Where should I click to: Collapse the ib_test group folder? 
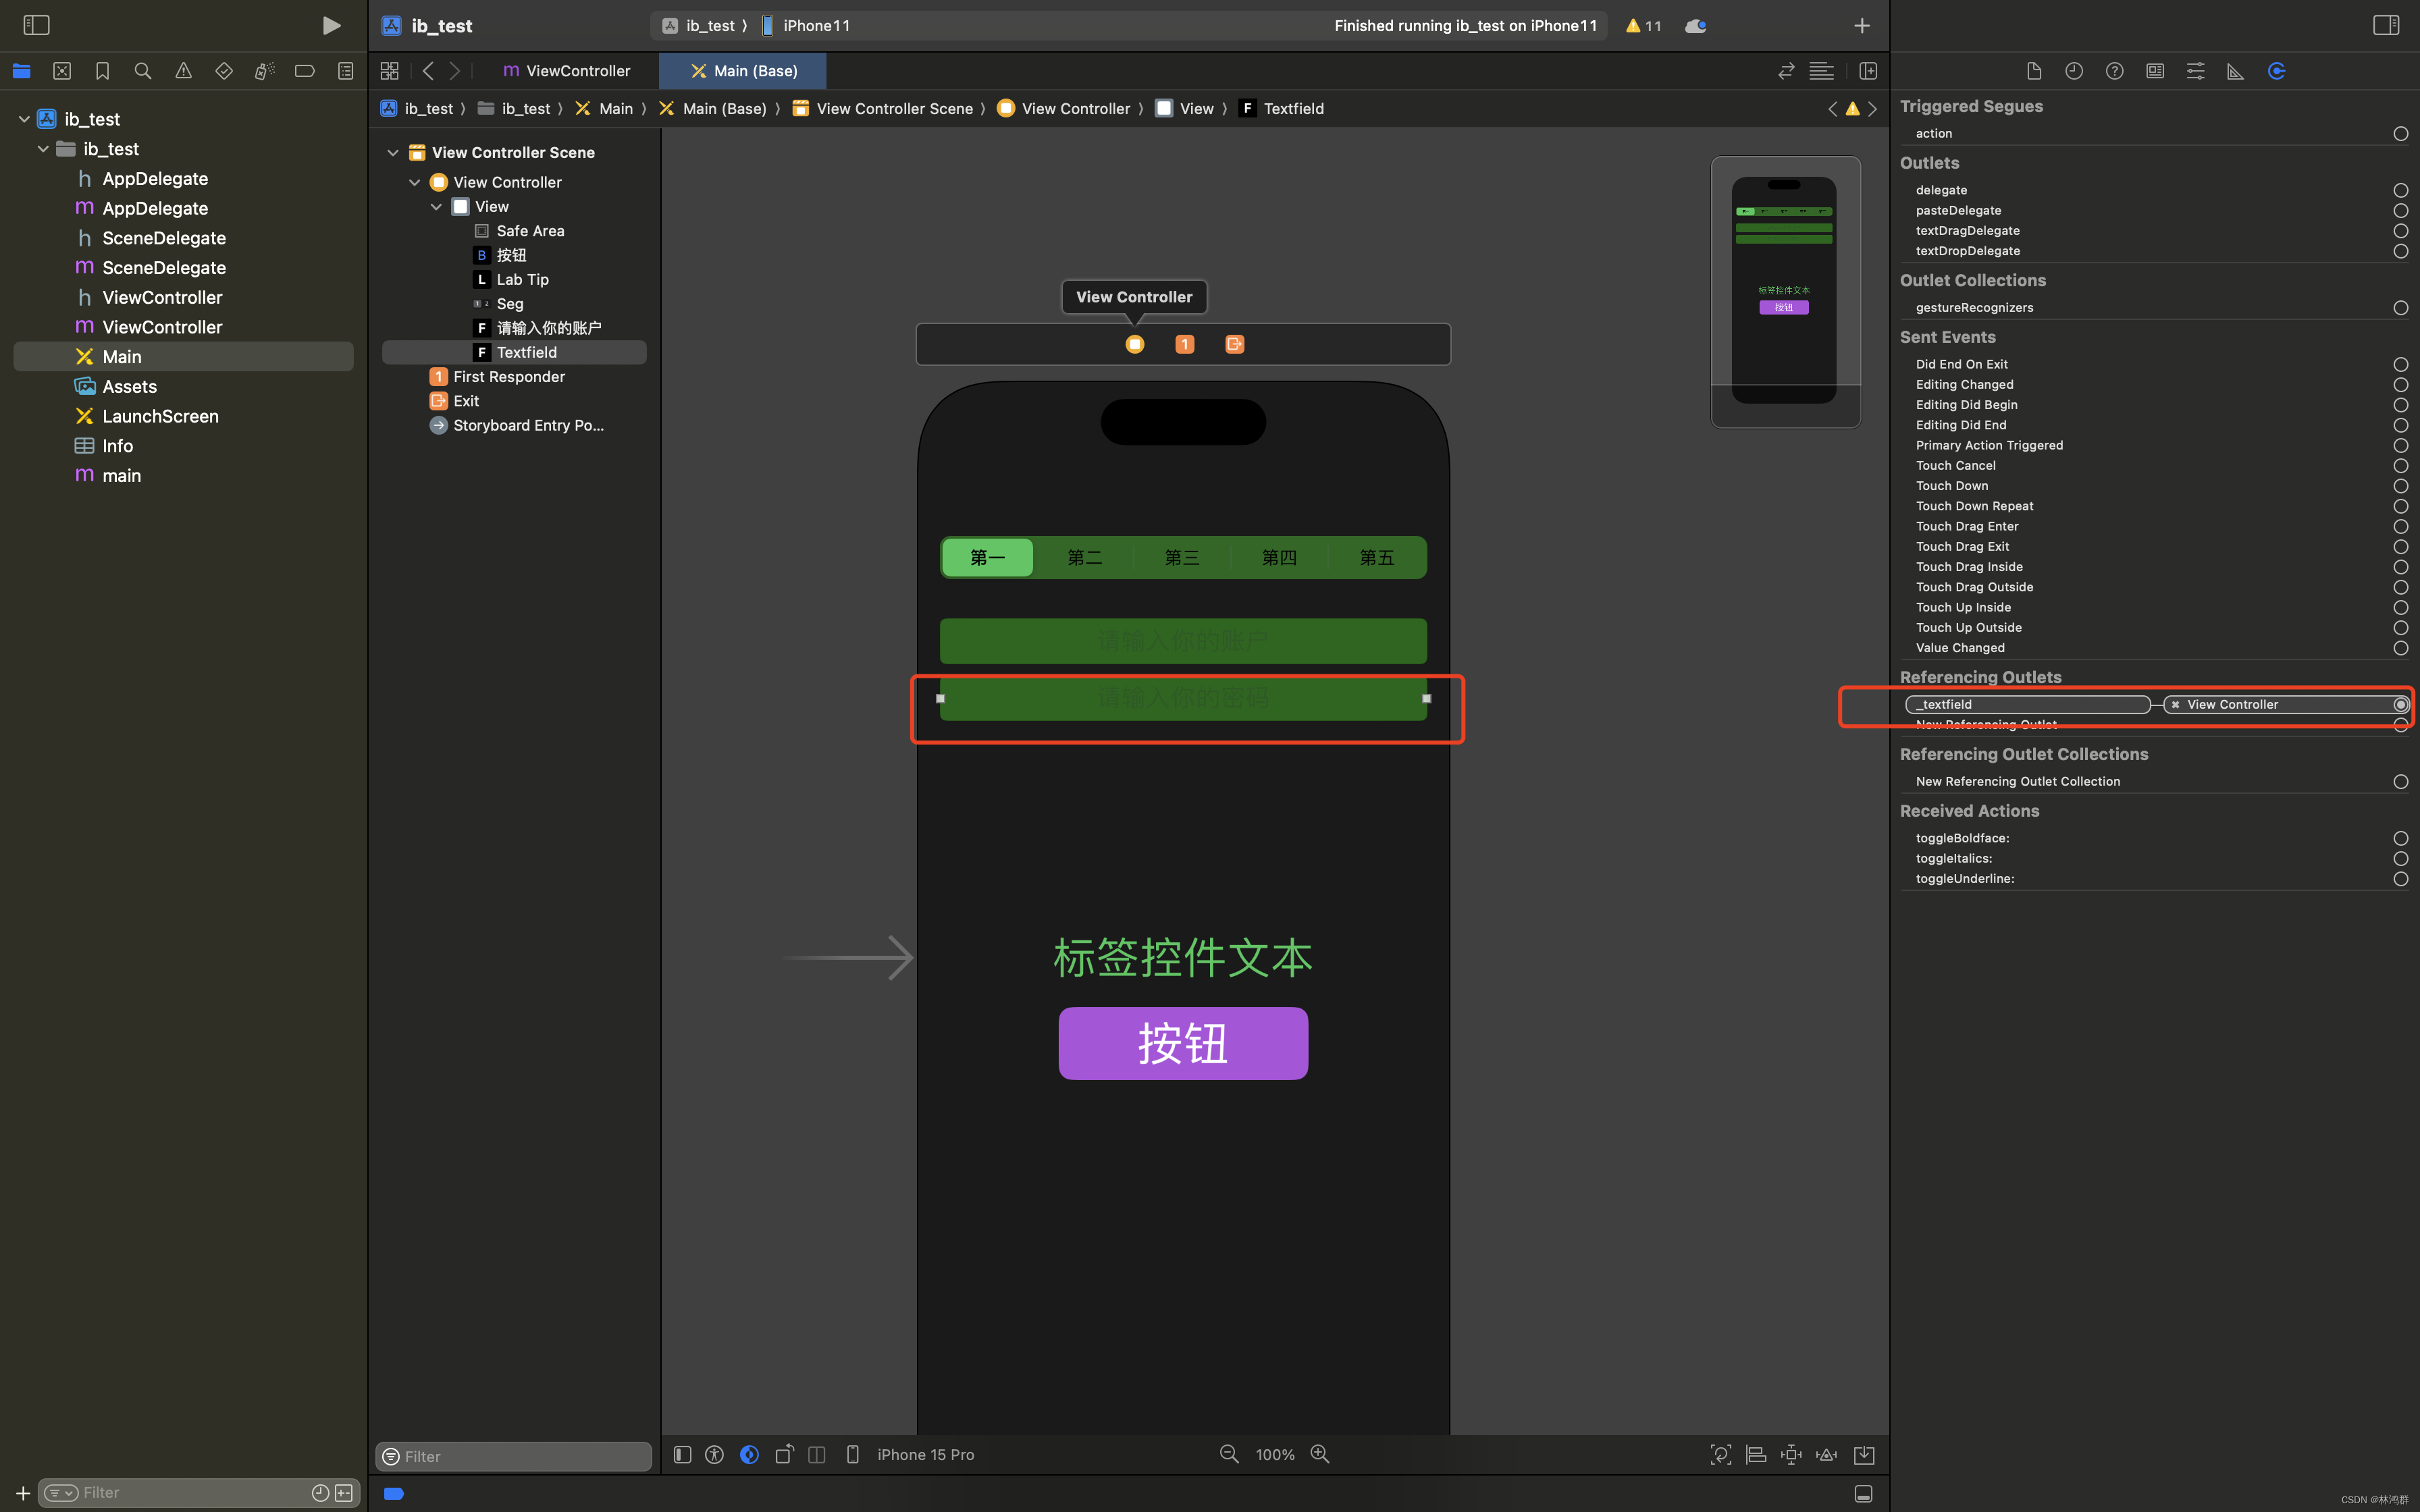tap(43, 149)
